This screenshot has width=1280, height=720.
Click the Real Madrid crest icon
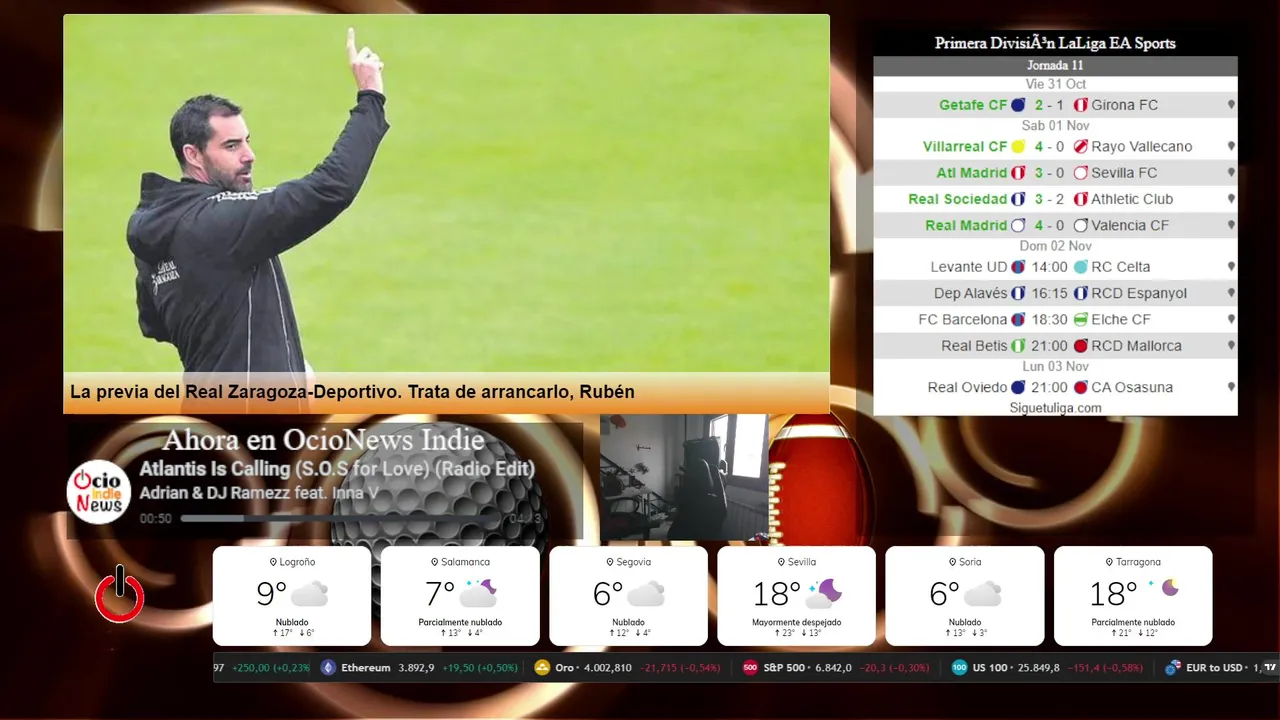(x=1018, y=225)
